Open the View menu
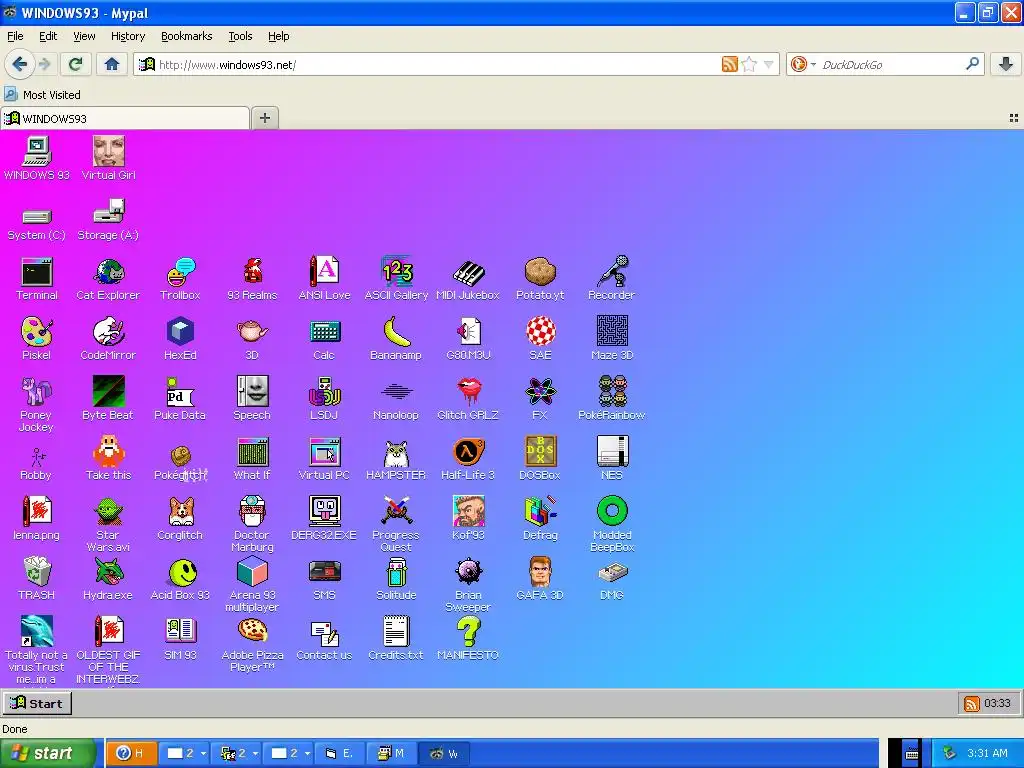This screenshot has height=768, width=1024. pos(84,36)
